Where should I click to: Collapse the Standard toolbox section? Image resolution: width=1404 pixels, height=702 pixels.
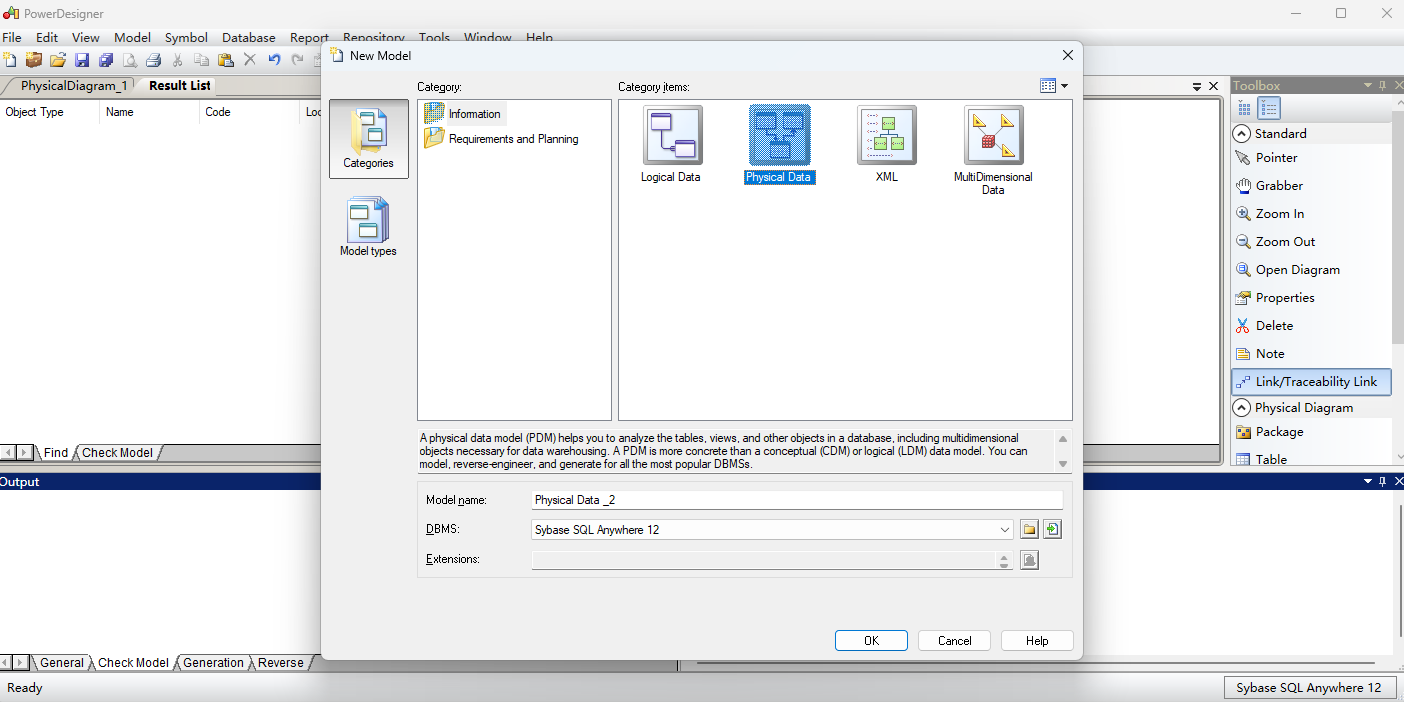(1242, 134)
